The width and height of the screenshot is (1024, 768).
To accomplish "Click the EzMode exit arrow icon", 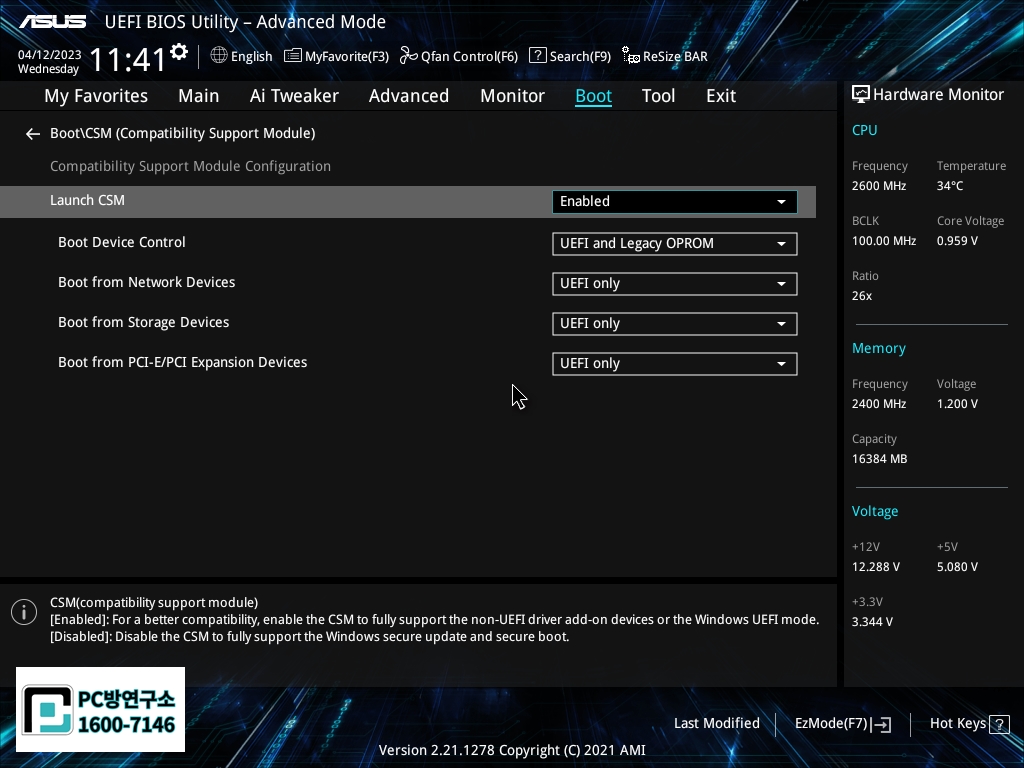I will point(880,724).
